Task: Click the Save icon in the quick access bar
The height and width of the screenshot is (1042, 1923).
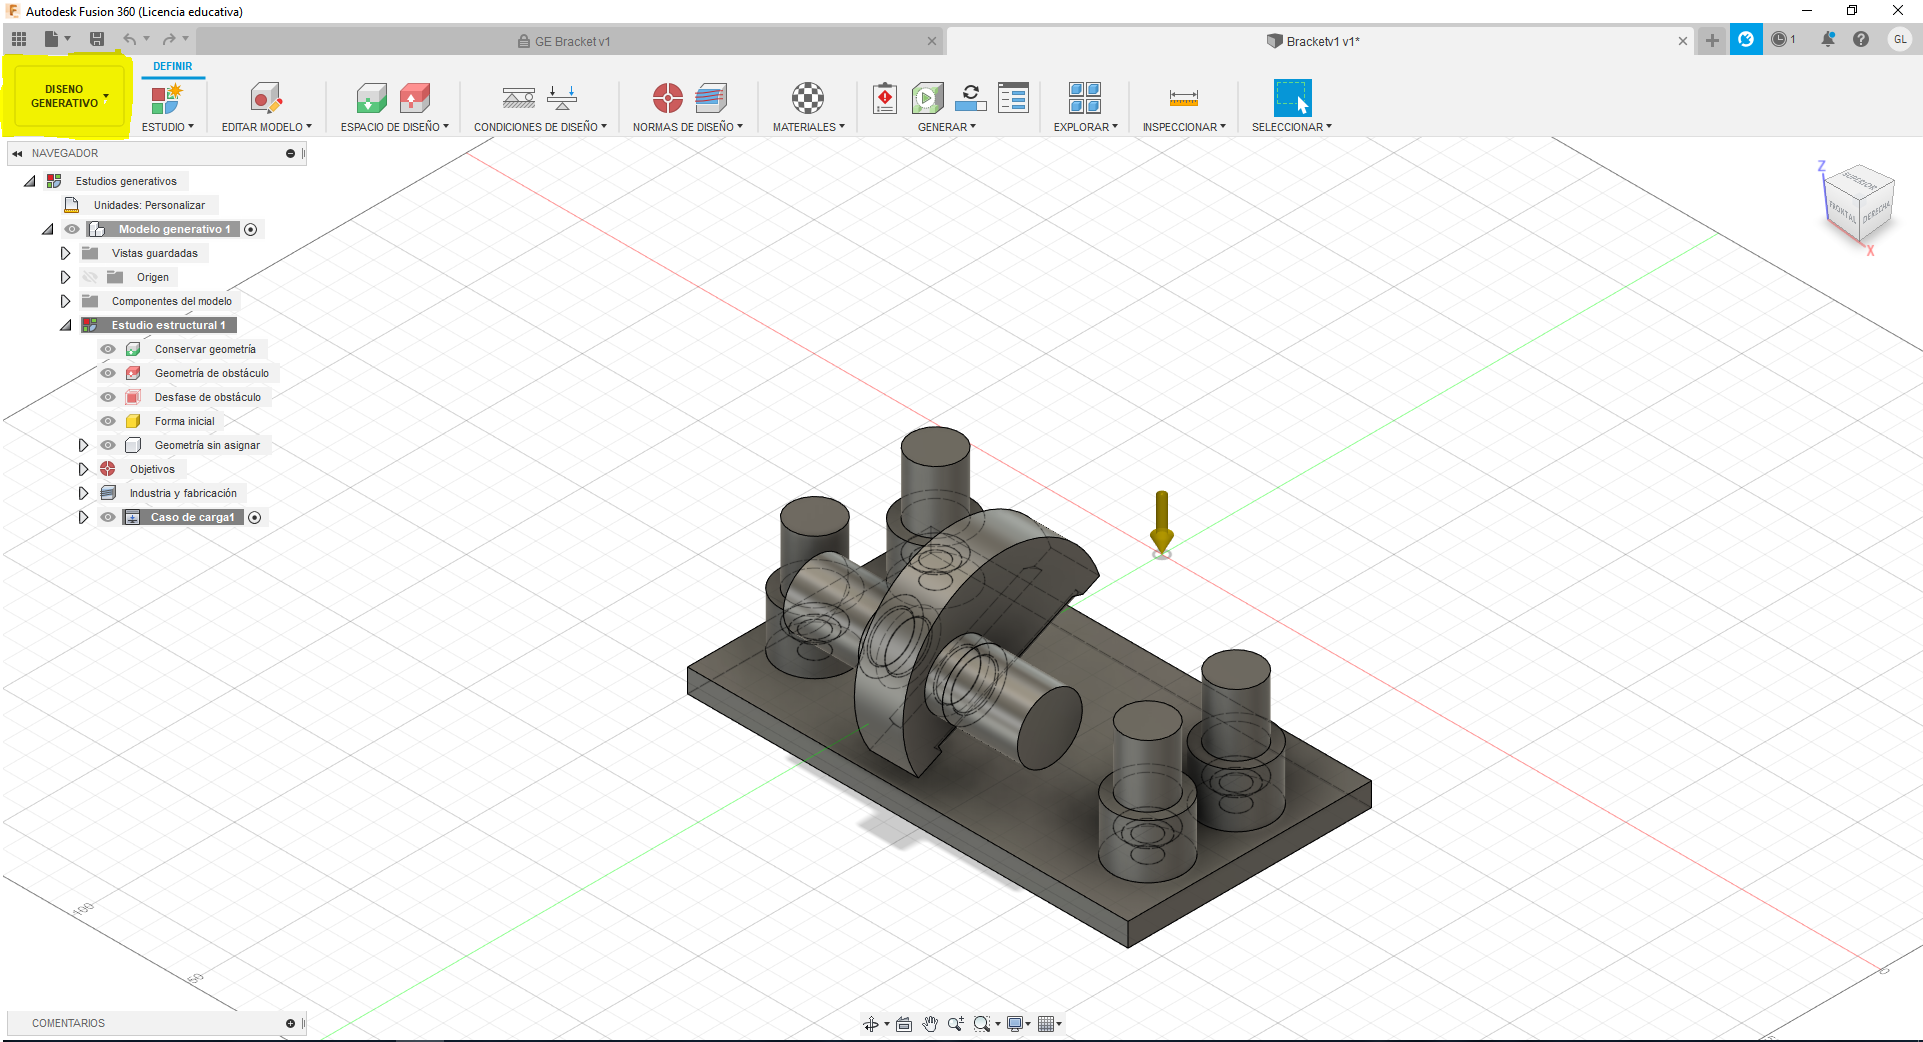Action: [97, 39]
